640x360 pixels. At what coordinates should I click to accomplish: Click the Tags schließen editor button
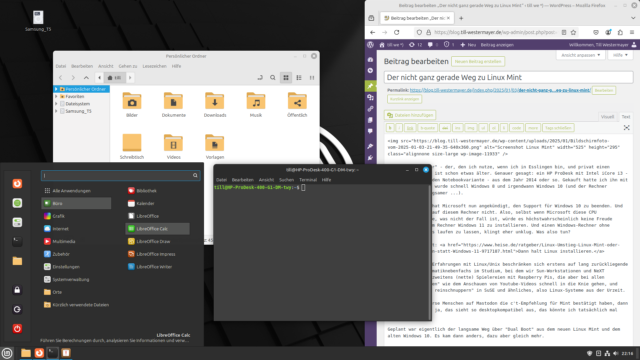coord(558,128)
